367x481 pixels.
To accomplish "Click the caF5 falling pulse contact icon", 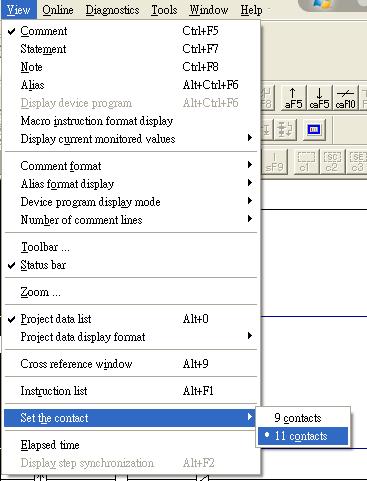I will click(x=319, y=98).
